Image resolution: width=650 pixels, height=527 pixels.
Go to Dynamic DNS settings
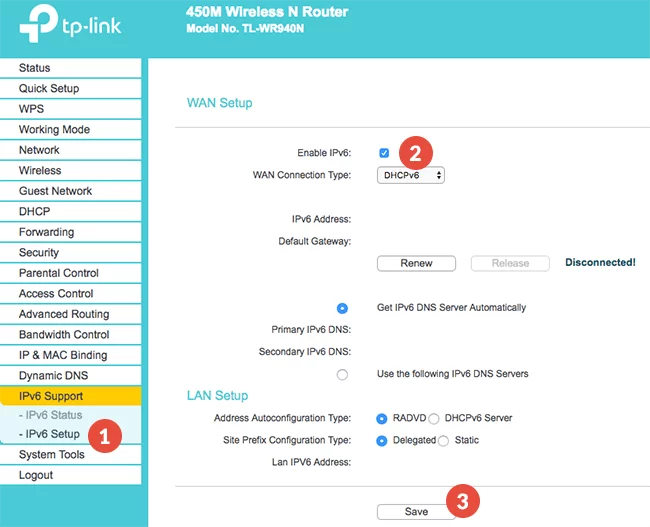(x=70, y=376)
